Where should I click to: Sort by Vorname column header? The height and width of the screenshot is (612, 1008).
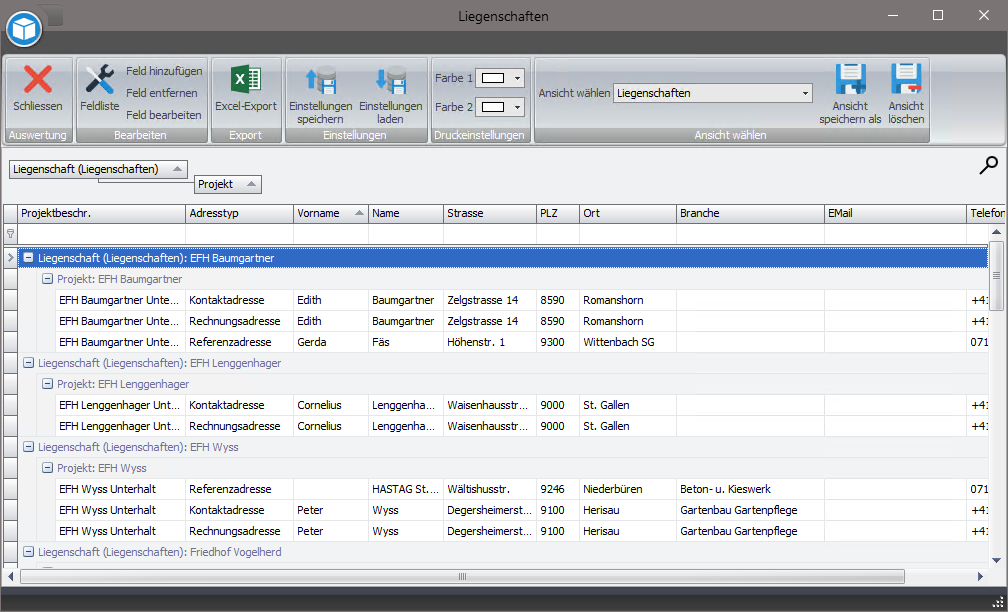(x=330, y=213)
